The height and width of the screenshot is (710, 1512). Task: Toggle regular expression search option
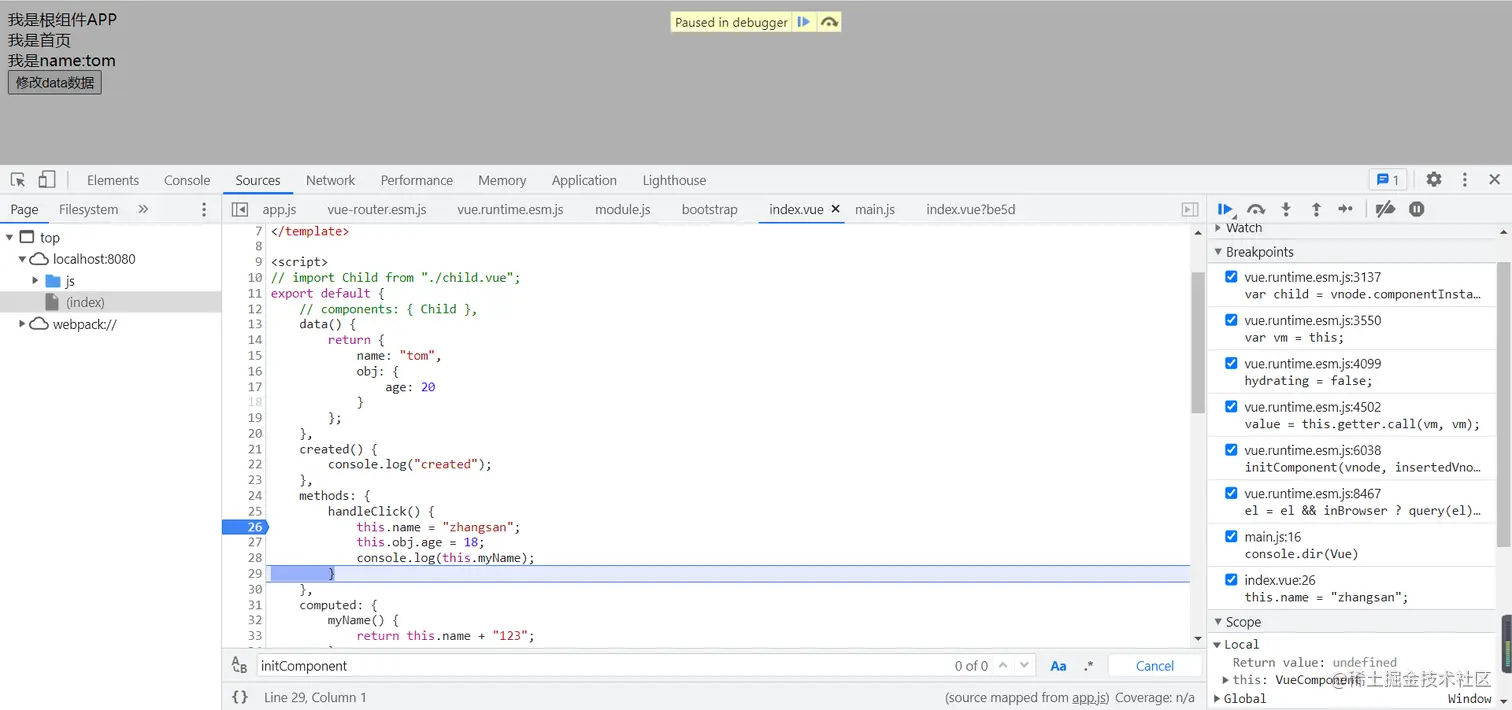click(x=1089, y=666)
